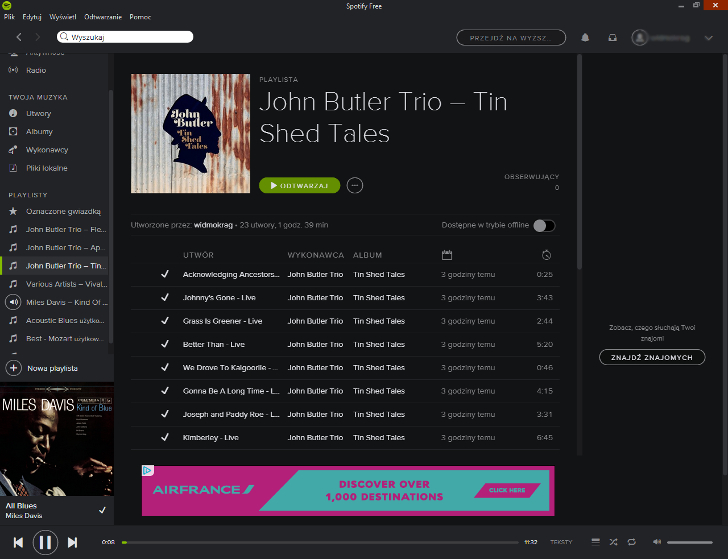
Task: Sort by UTWÓR column header
Action: [x=198, y=255]
